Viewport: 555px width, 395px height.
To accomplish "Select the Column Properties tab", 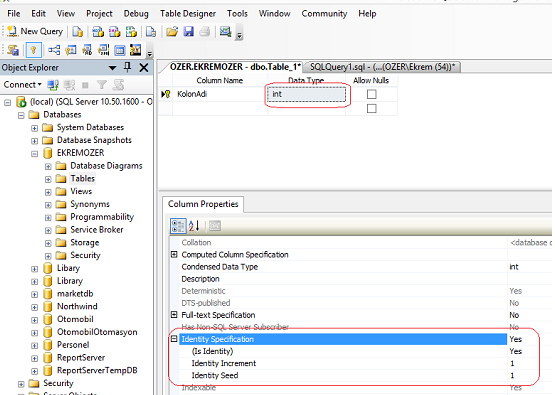I will [x=203, y=204].
